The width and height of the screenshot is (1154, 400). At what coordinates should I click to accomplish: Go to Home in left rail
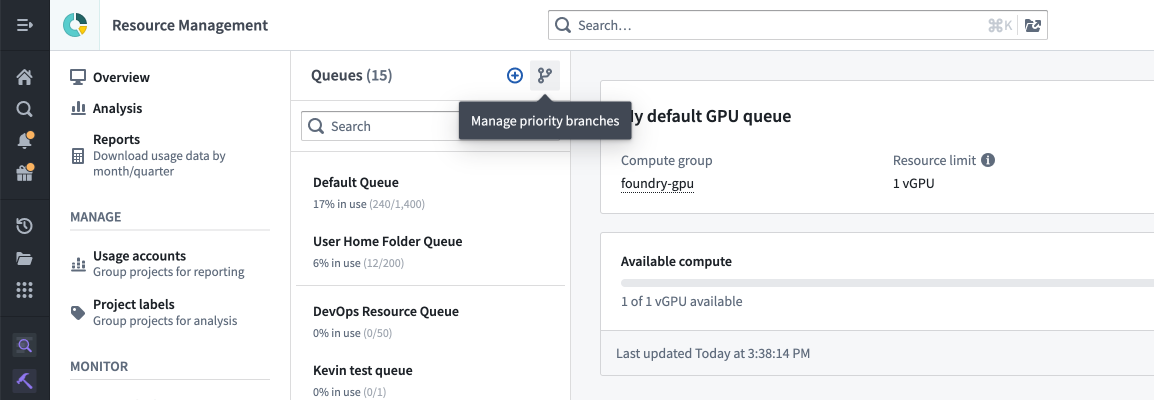tap(24, 77)
